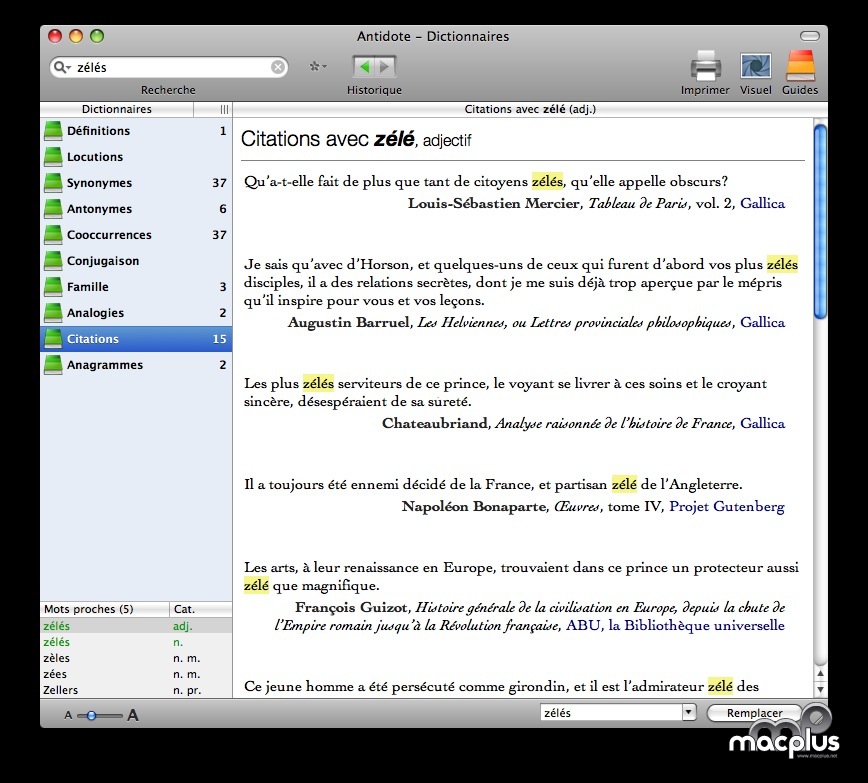Open the Projet Gutenberg link

(727, 506)
